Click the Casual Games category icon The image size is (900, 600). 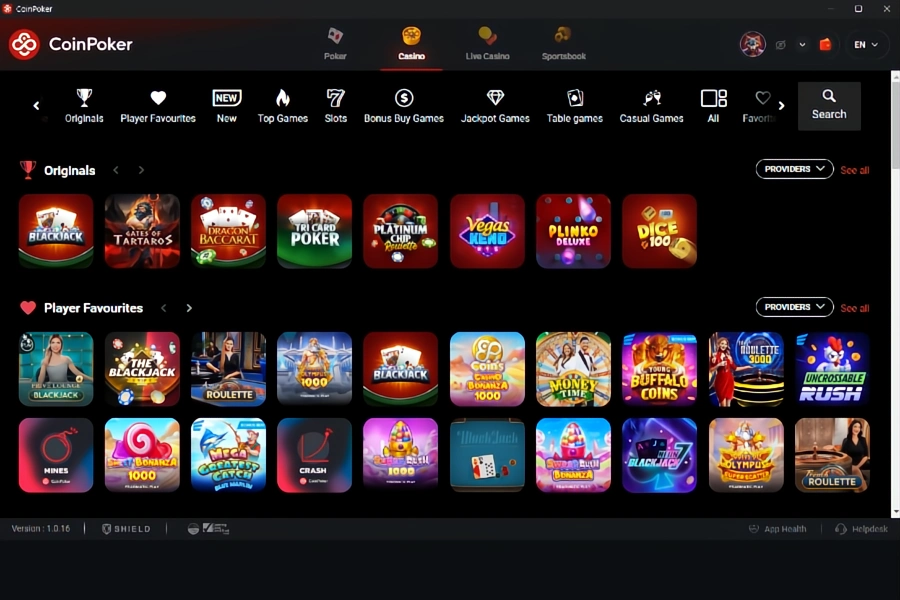(x=651, y=98)
